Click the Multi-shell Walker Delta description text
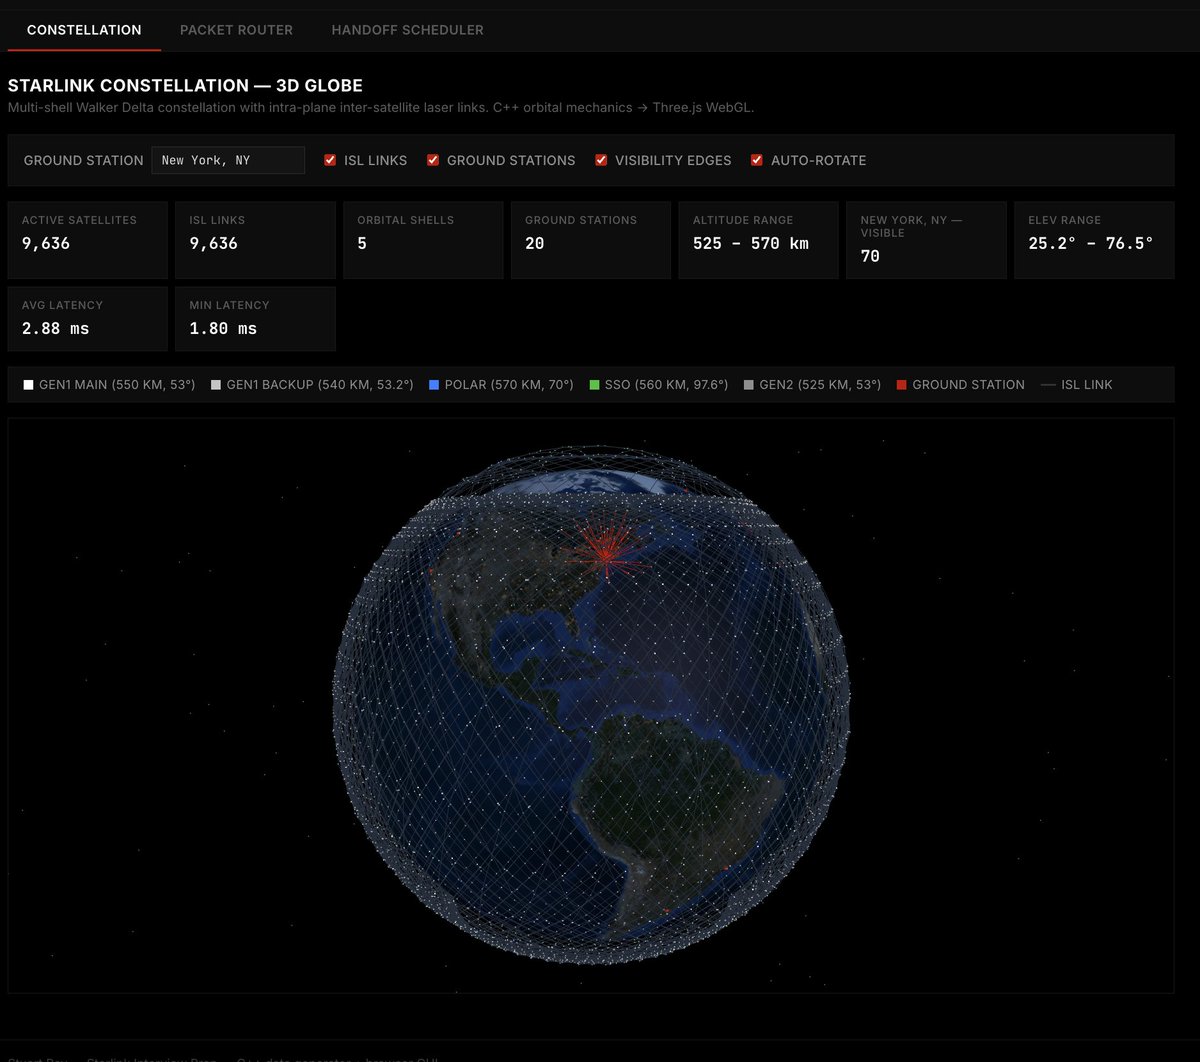 click(x=381, y=107)
